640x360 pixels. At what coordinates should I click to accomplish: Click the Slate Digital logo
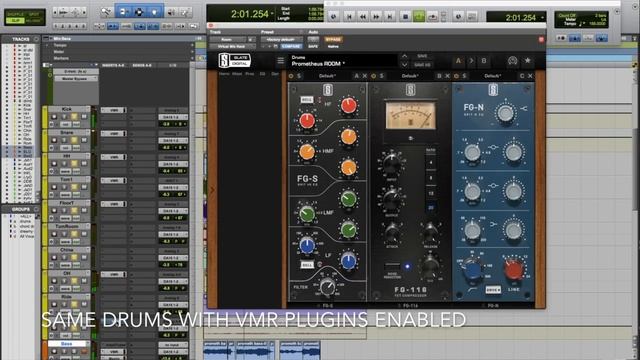(x=235, y=61)
